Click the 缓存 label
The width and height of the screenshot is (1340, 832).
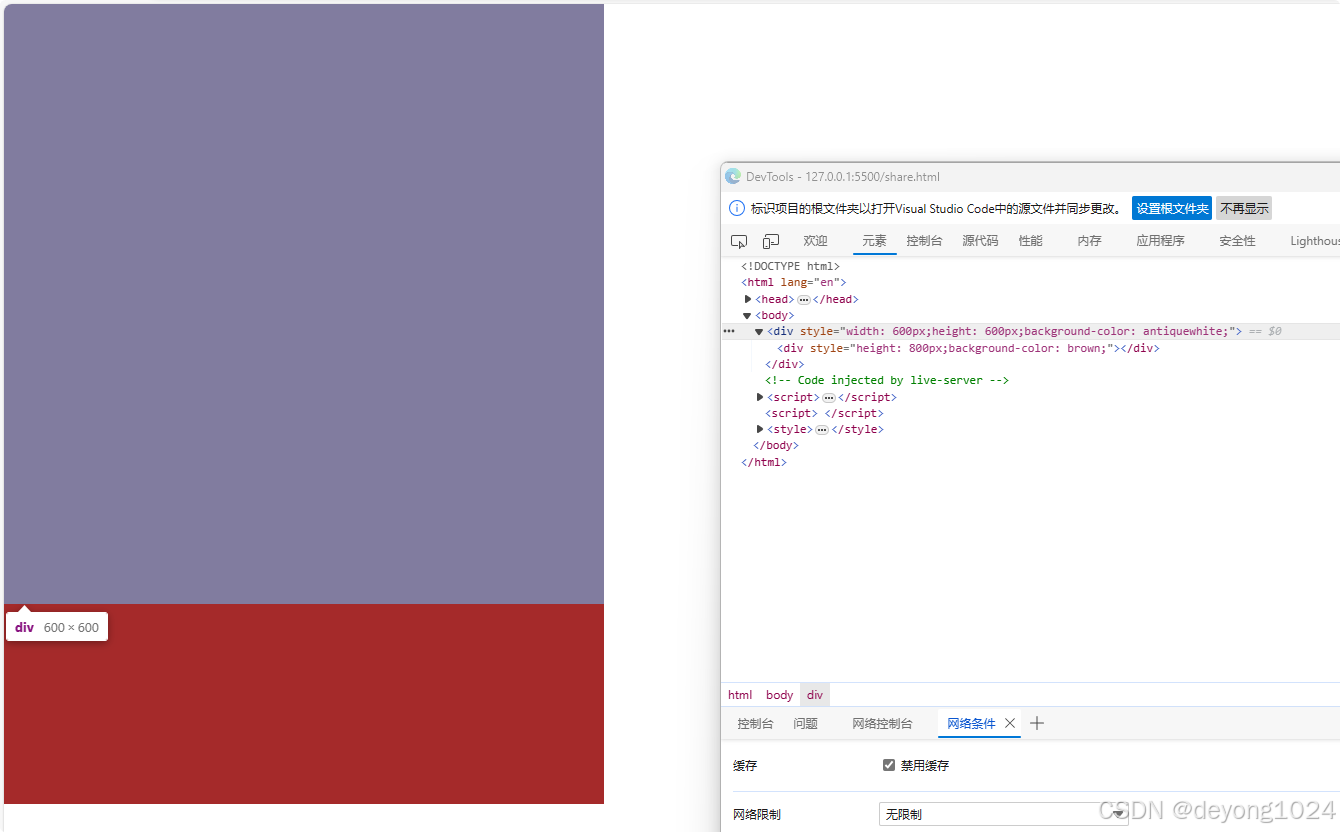pyautogui.click(x=745, y=765)
